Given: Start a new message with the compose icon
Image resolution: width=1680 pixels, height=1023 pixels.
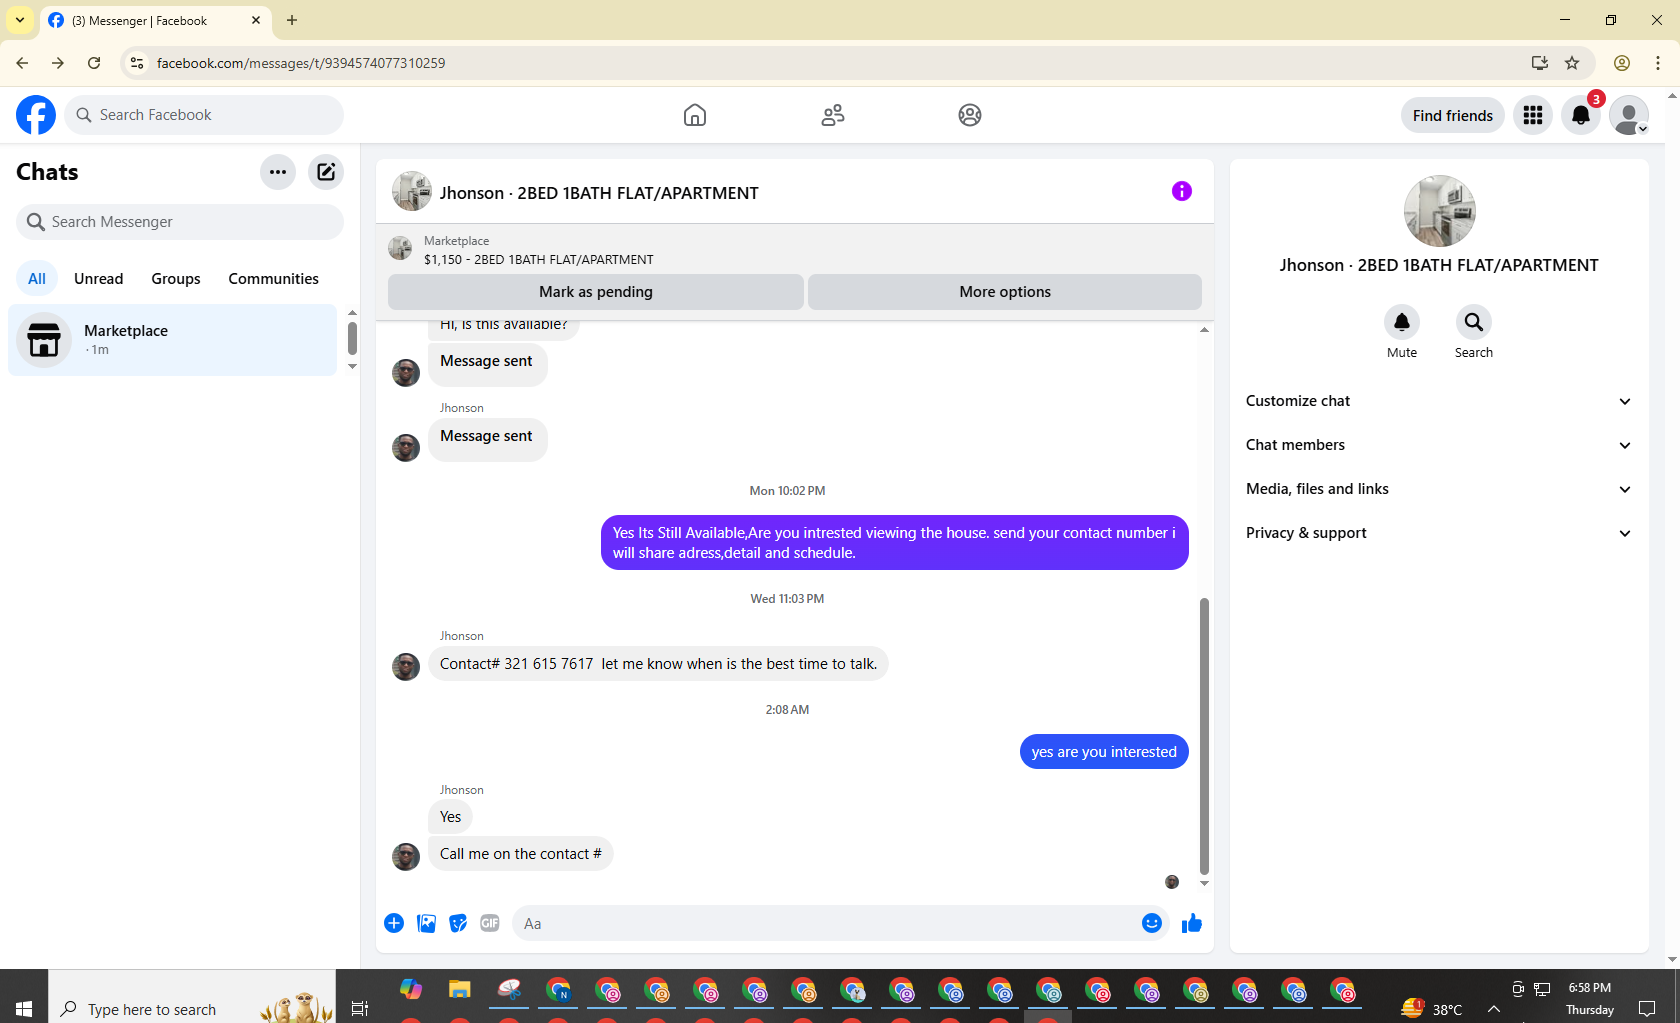Looking at the screenshot, I should pos(326,172).
